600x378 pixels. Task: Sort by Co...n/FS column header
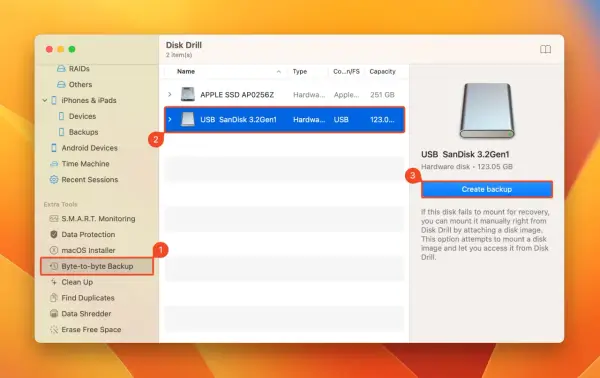(x=346, y=72)
